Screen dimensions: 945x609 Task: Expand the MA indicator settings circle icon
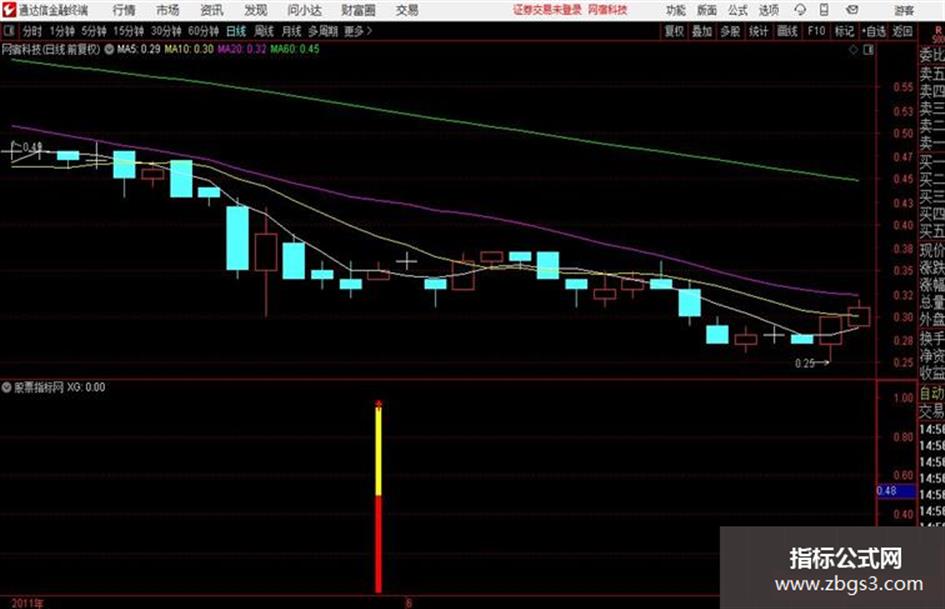pos(109,49)
